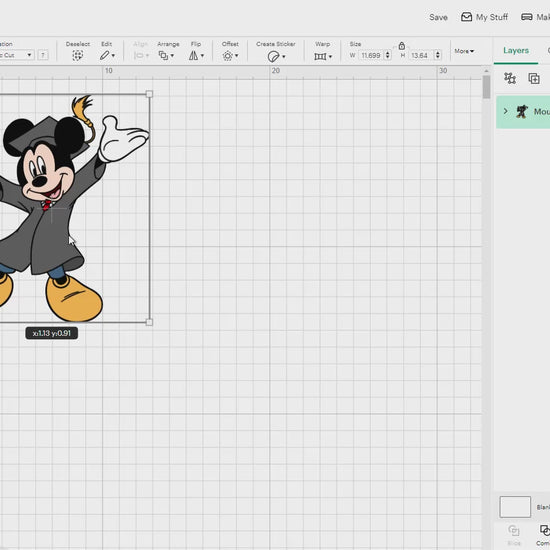Open the Flip tool
Viewport: 550px width, 550px height.
point(193,55)
